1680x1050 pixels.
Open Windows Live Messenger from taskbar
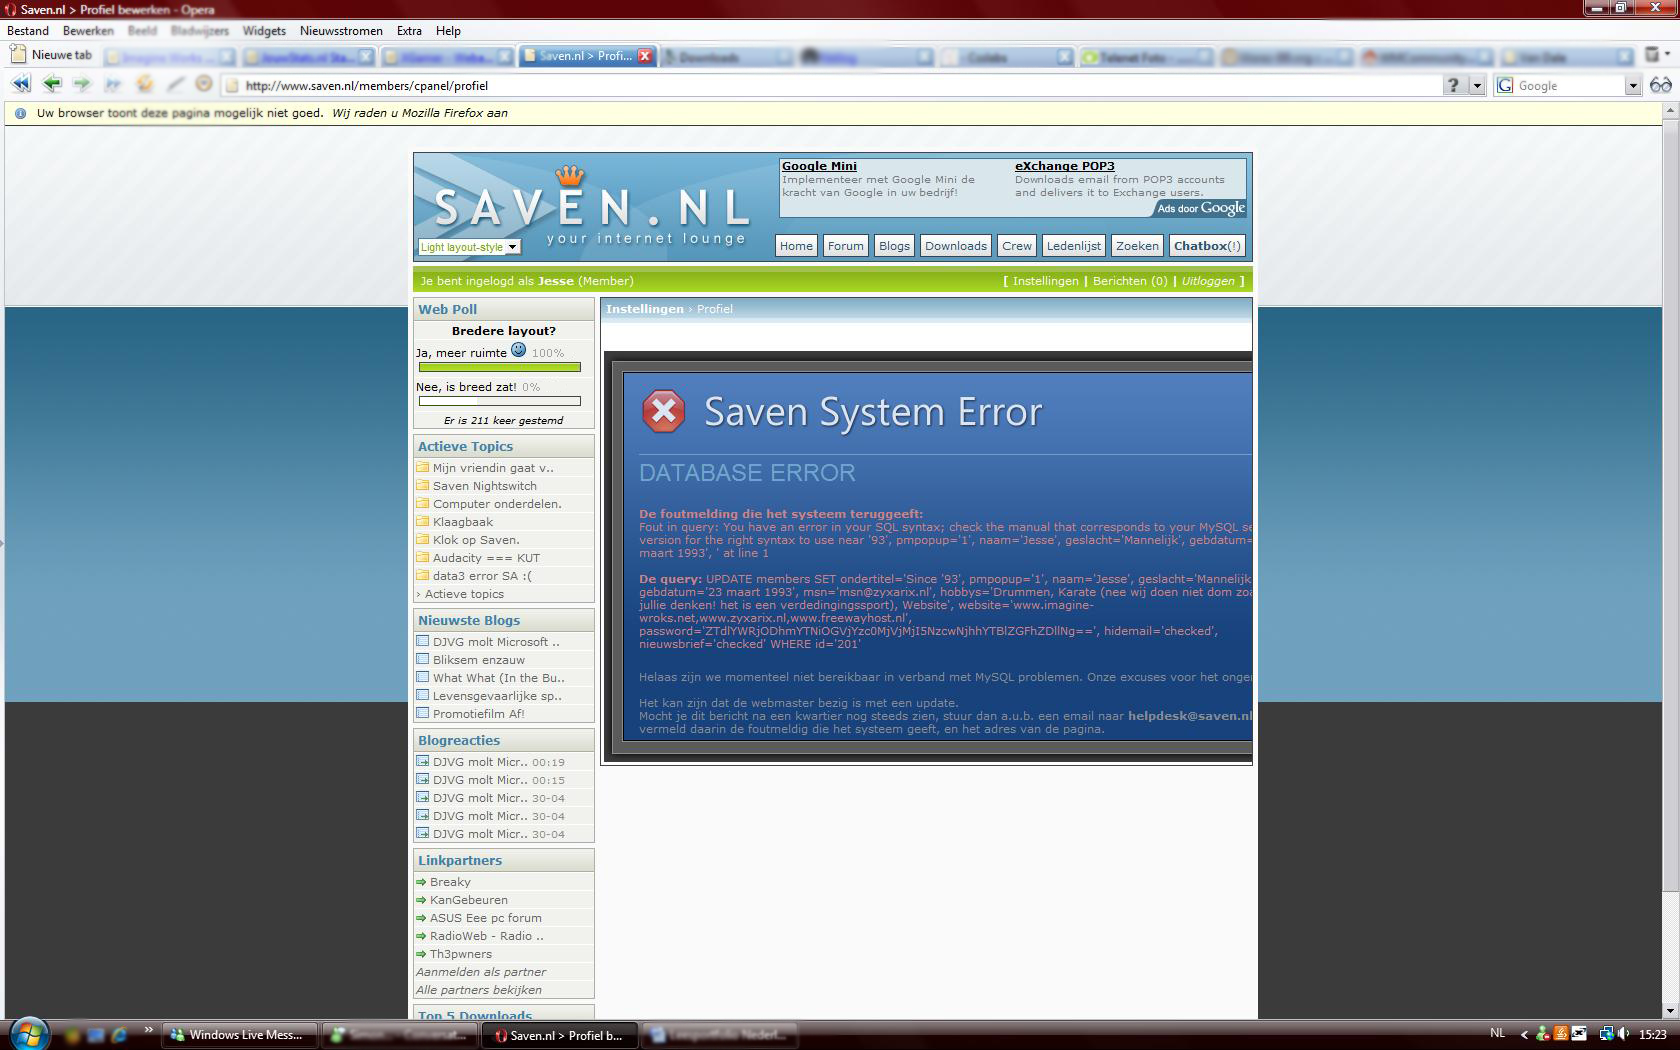[x=240, y=1035]
